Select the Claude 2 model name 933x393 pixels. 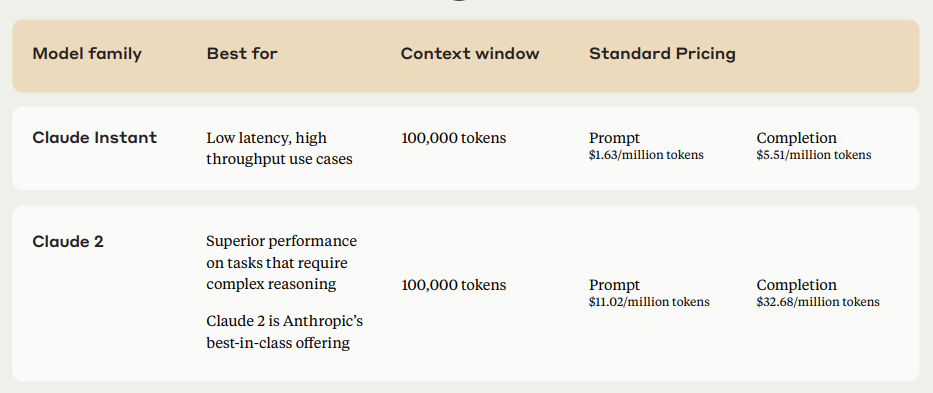(x=68, y=242)
